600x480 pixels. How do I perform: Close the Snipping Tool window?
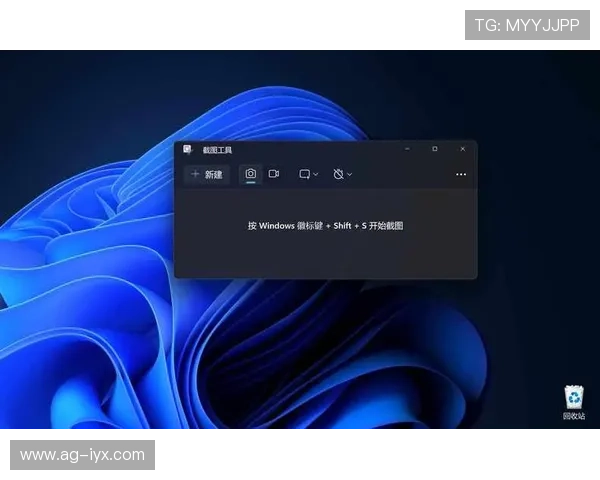click(x=462, y=149)
